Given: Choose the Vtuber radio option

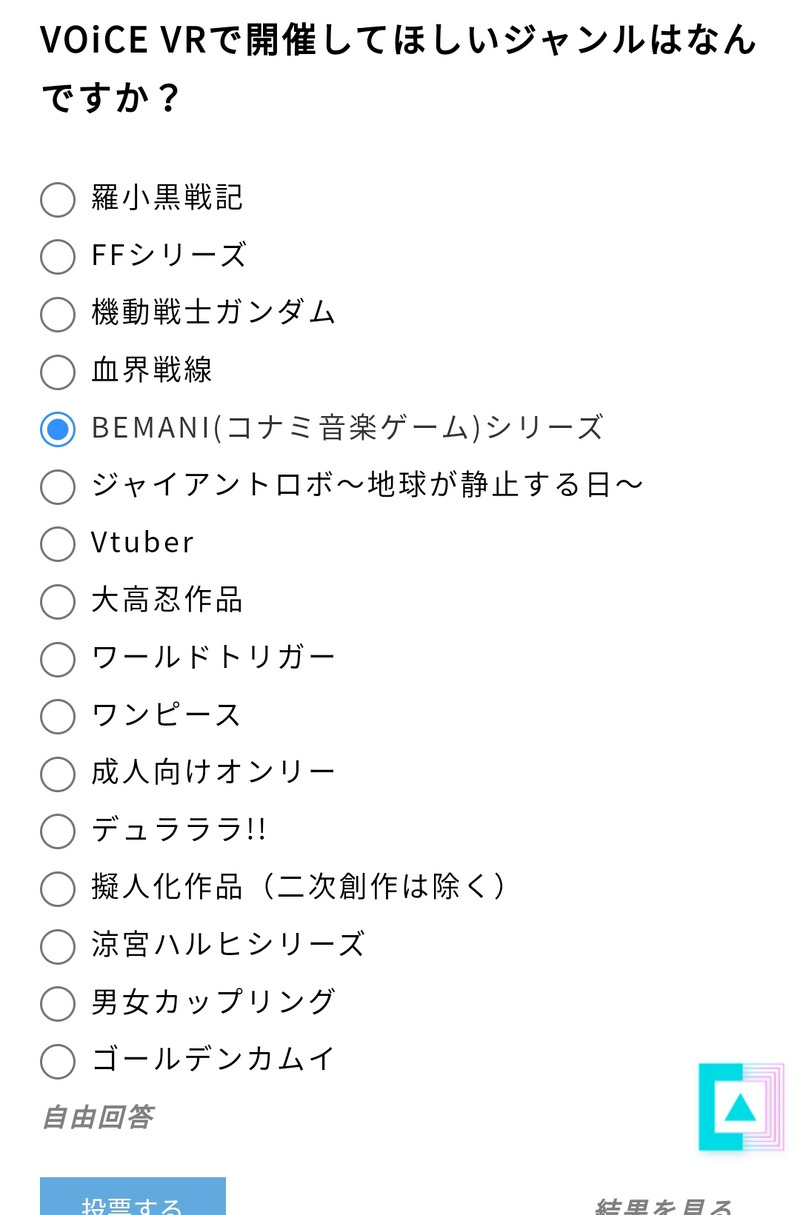Looking at the screenshot, I should (58, 544).
